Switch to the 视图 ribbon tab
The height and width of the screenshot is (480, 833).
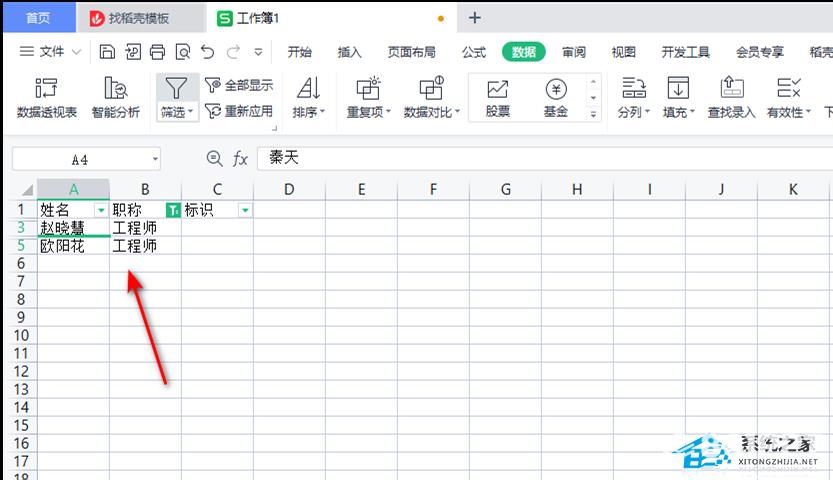click(623, 52)
